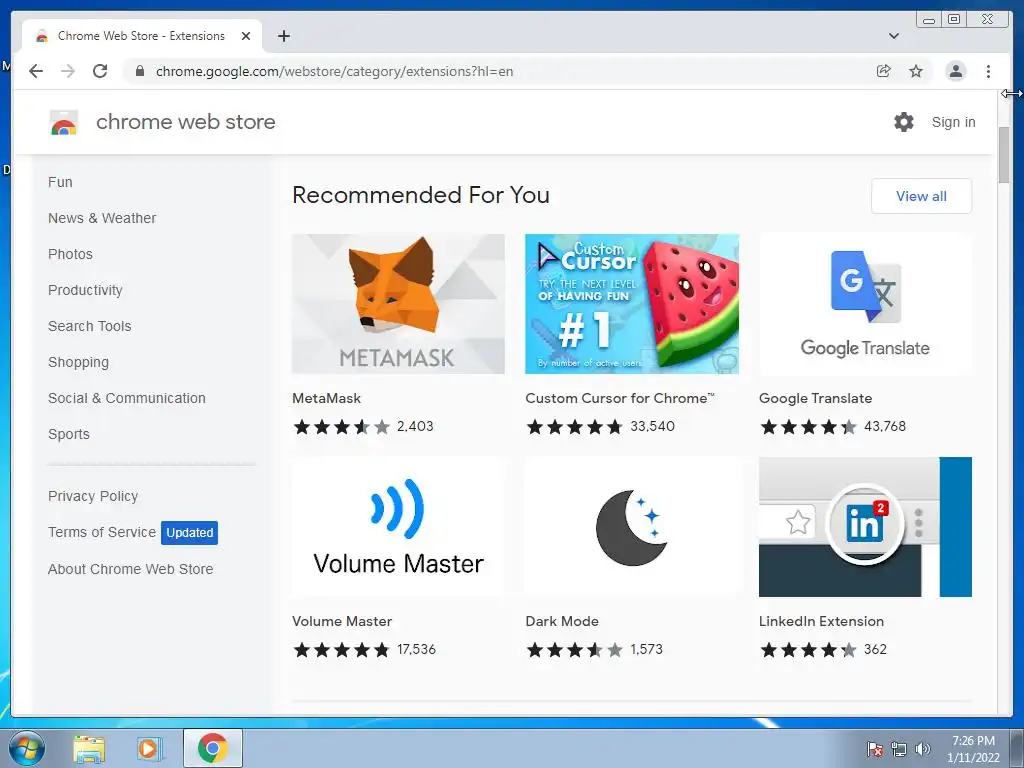Image resolution: width=1024 pixels, height=768 pixels.
Task: Choose the Productivity category
Action: (x=85, y=290)
